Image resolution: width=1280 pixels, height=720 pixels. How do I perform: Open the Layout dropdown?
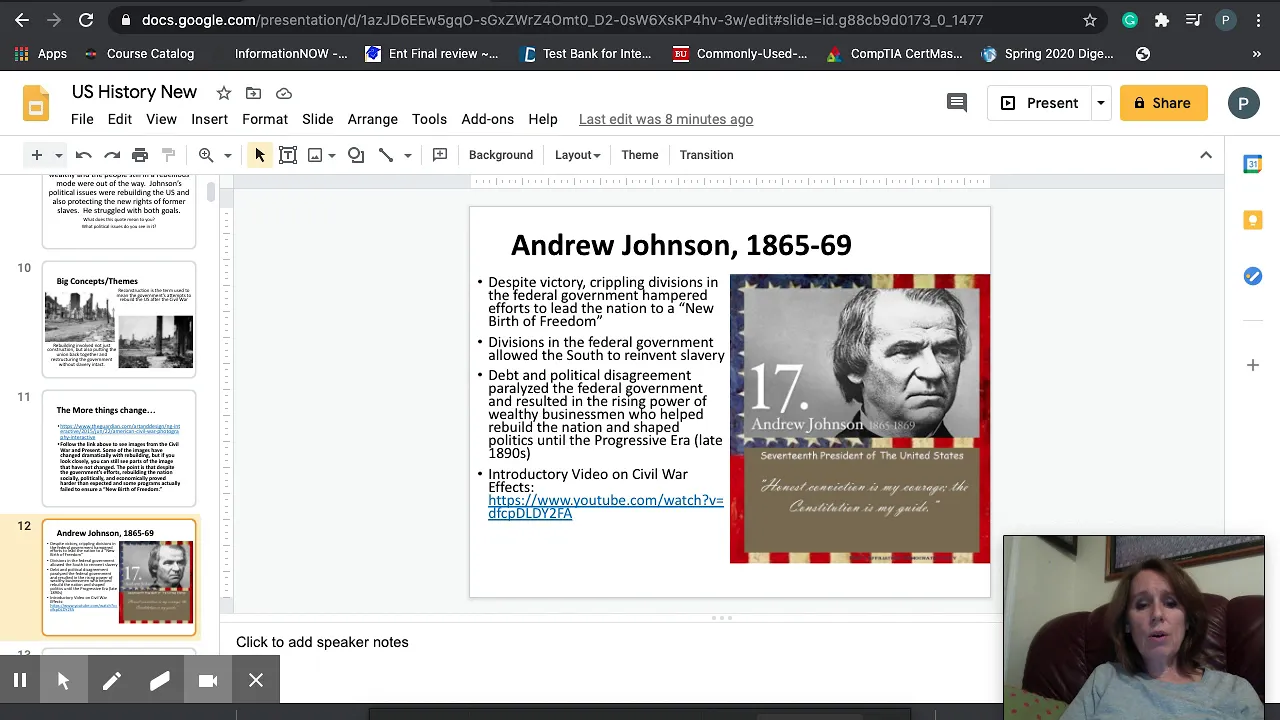pyautogui.click(x=577, y=155)
